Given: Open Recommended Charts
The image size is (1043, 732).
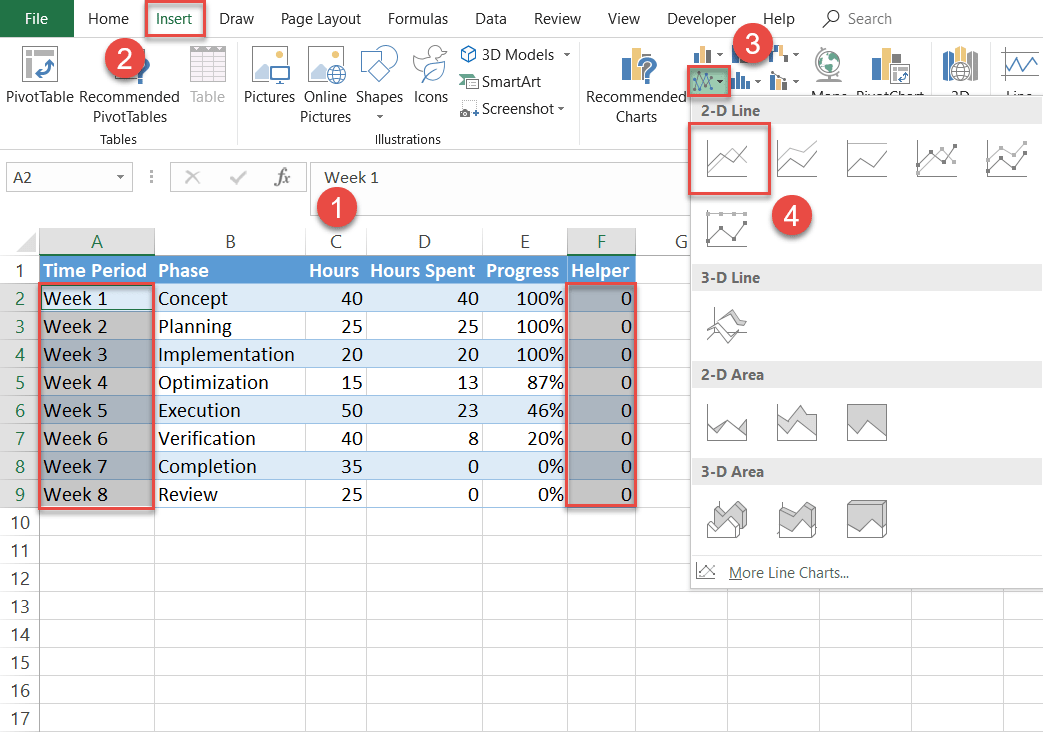Looking at the screenshot, I should click(637, 84).
